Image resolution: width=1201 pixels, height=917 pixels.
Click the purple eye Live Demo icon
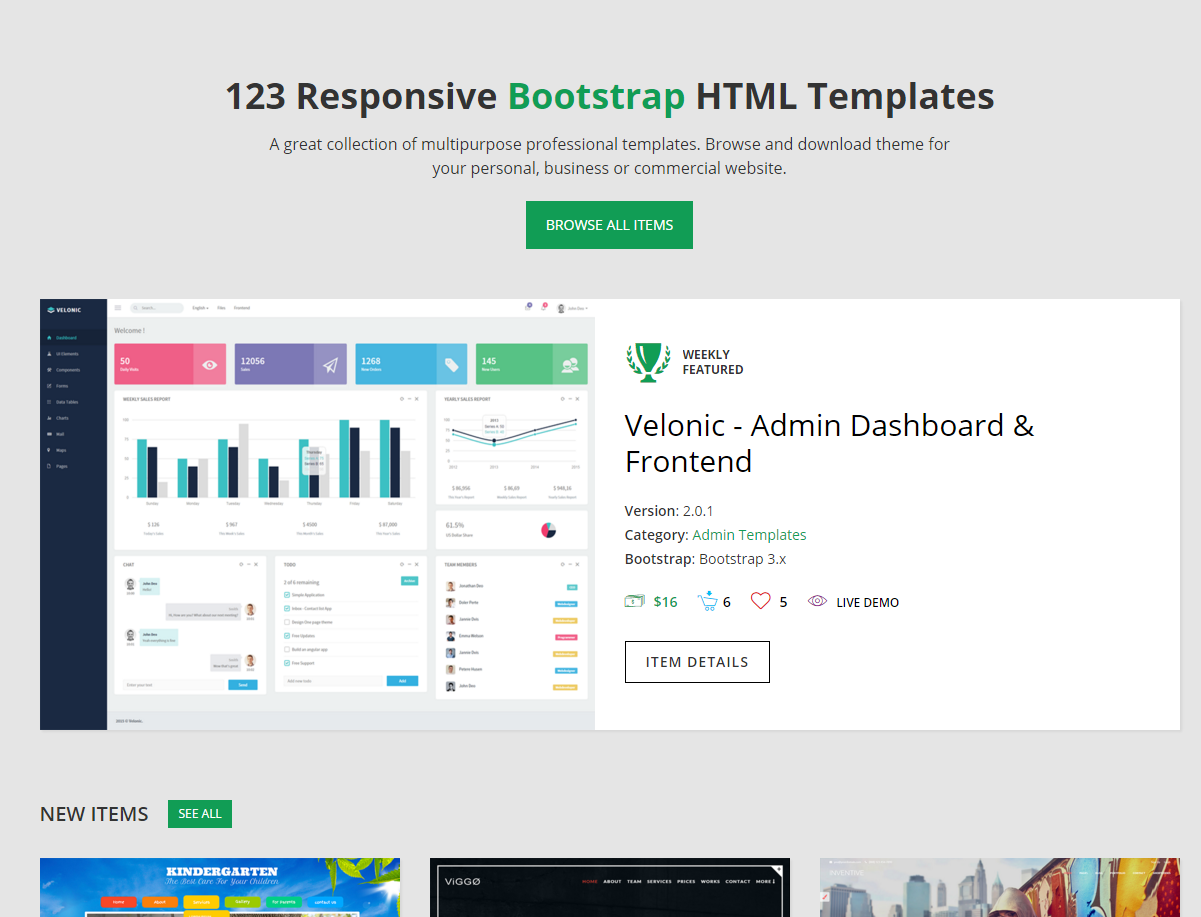coord(817,601)
